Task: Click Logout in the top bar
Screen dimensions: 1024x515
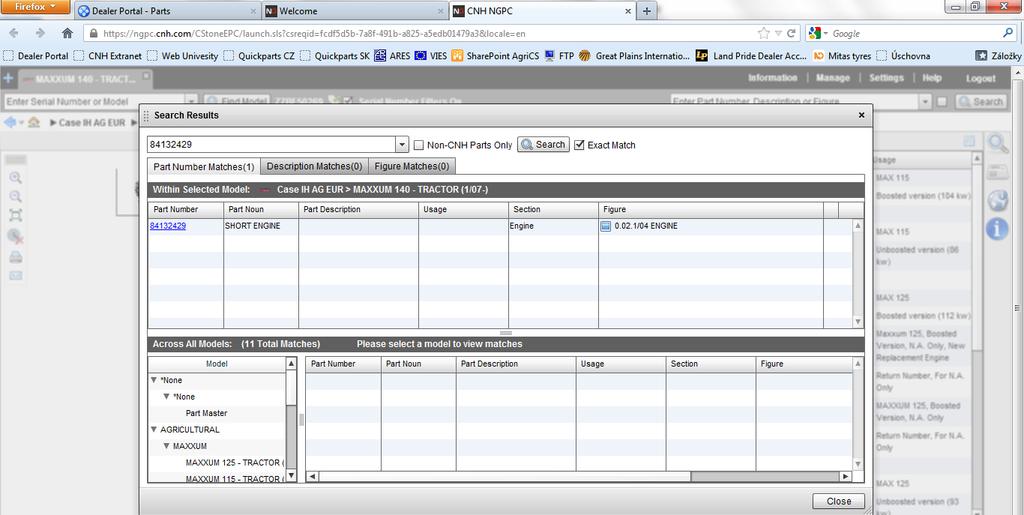Action: [981, 78]
